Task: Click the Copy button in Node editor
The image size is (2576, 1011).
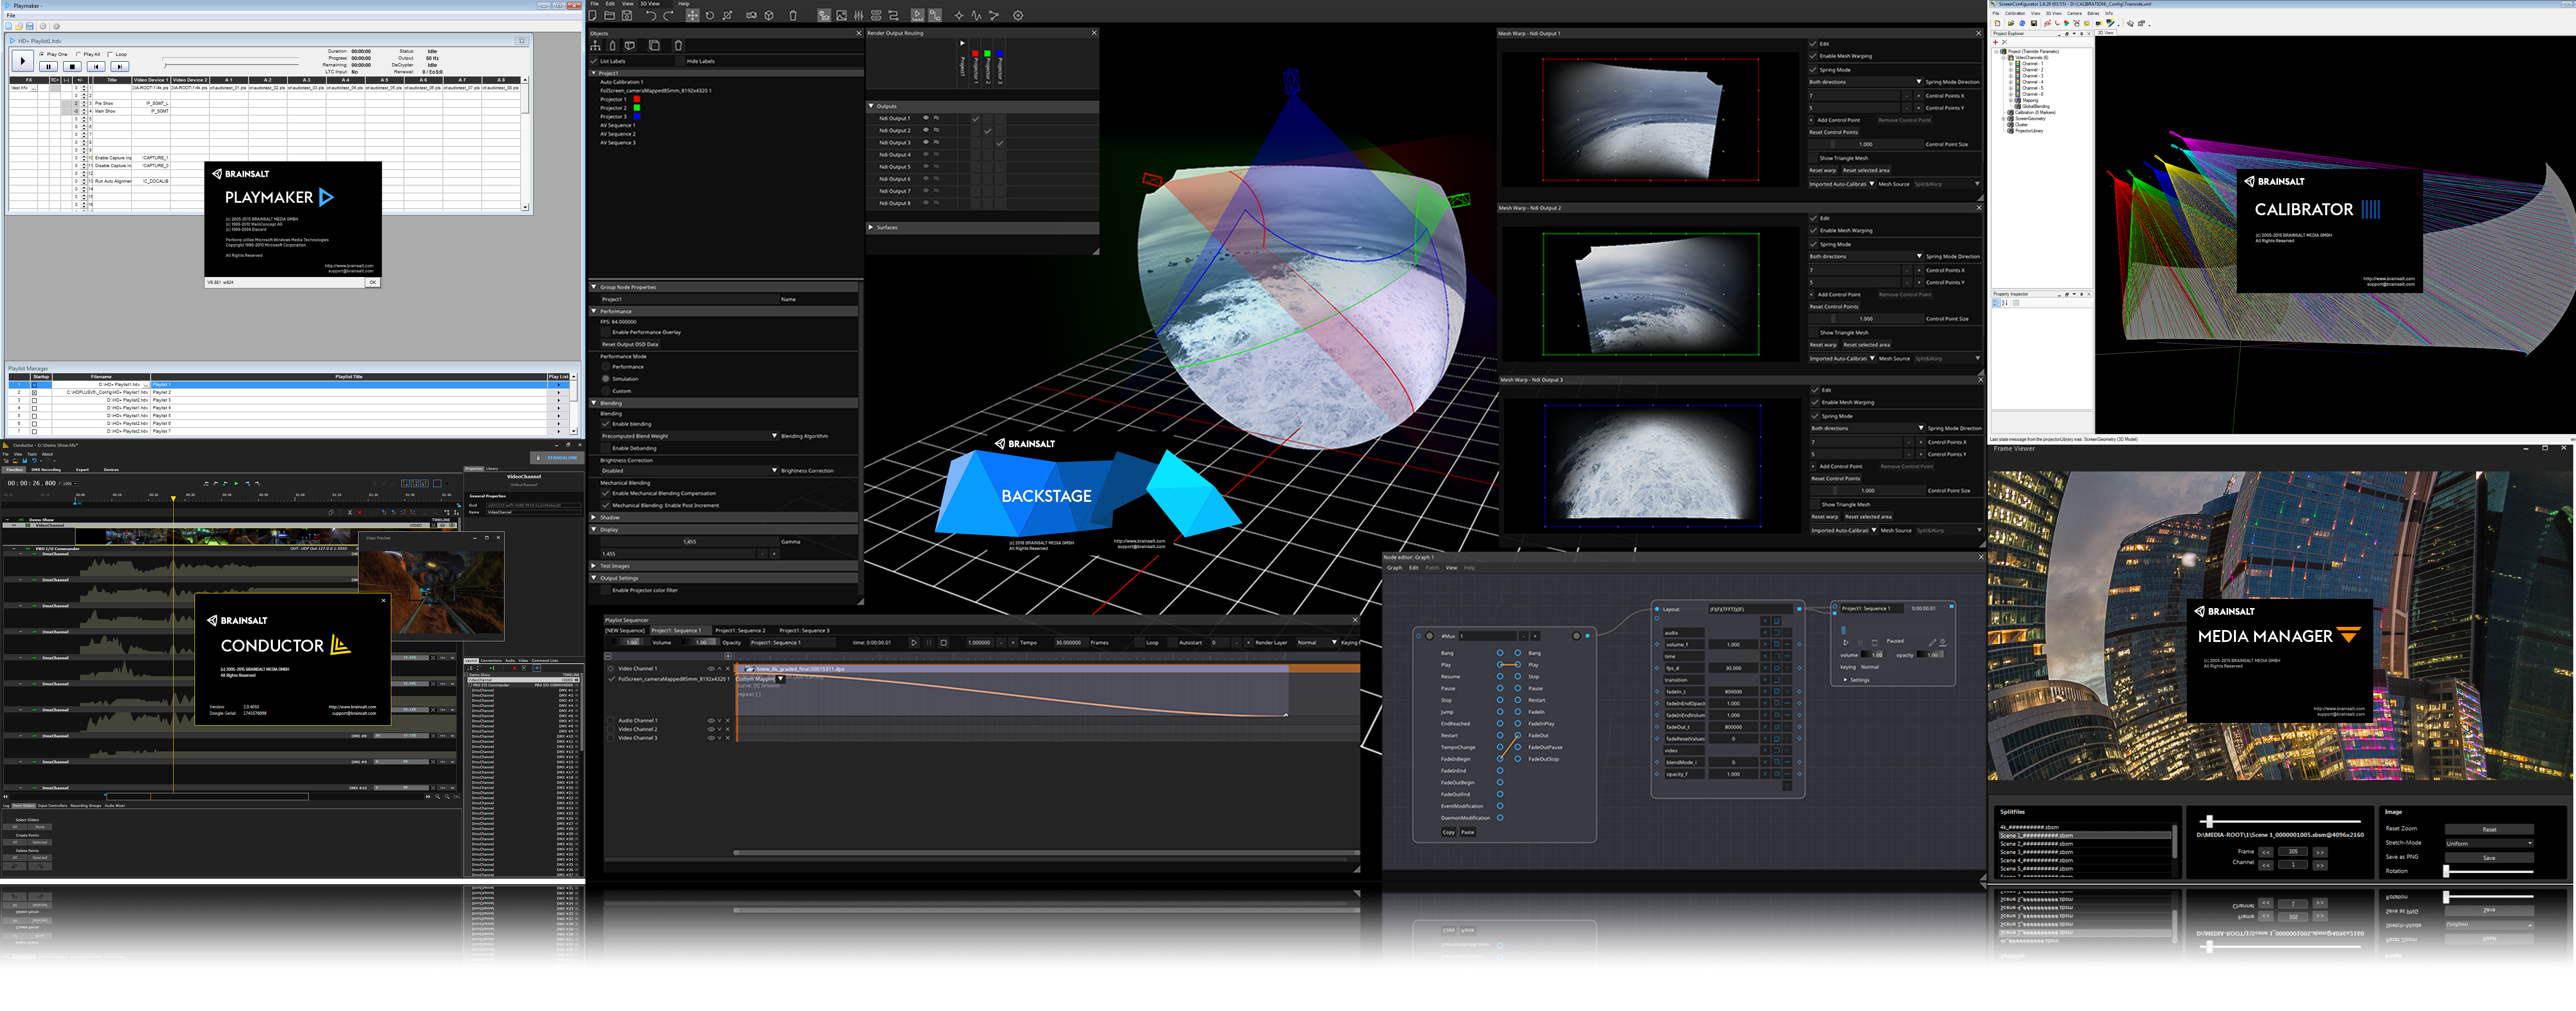Action: [x=1448, y=832]
